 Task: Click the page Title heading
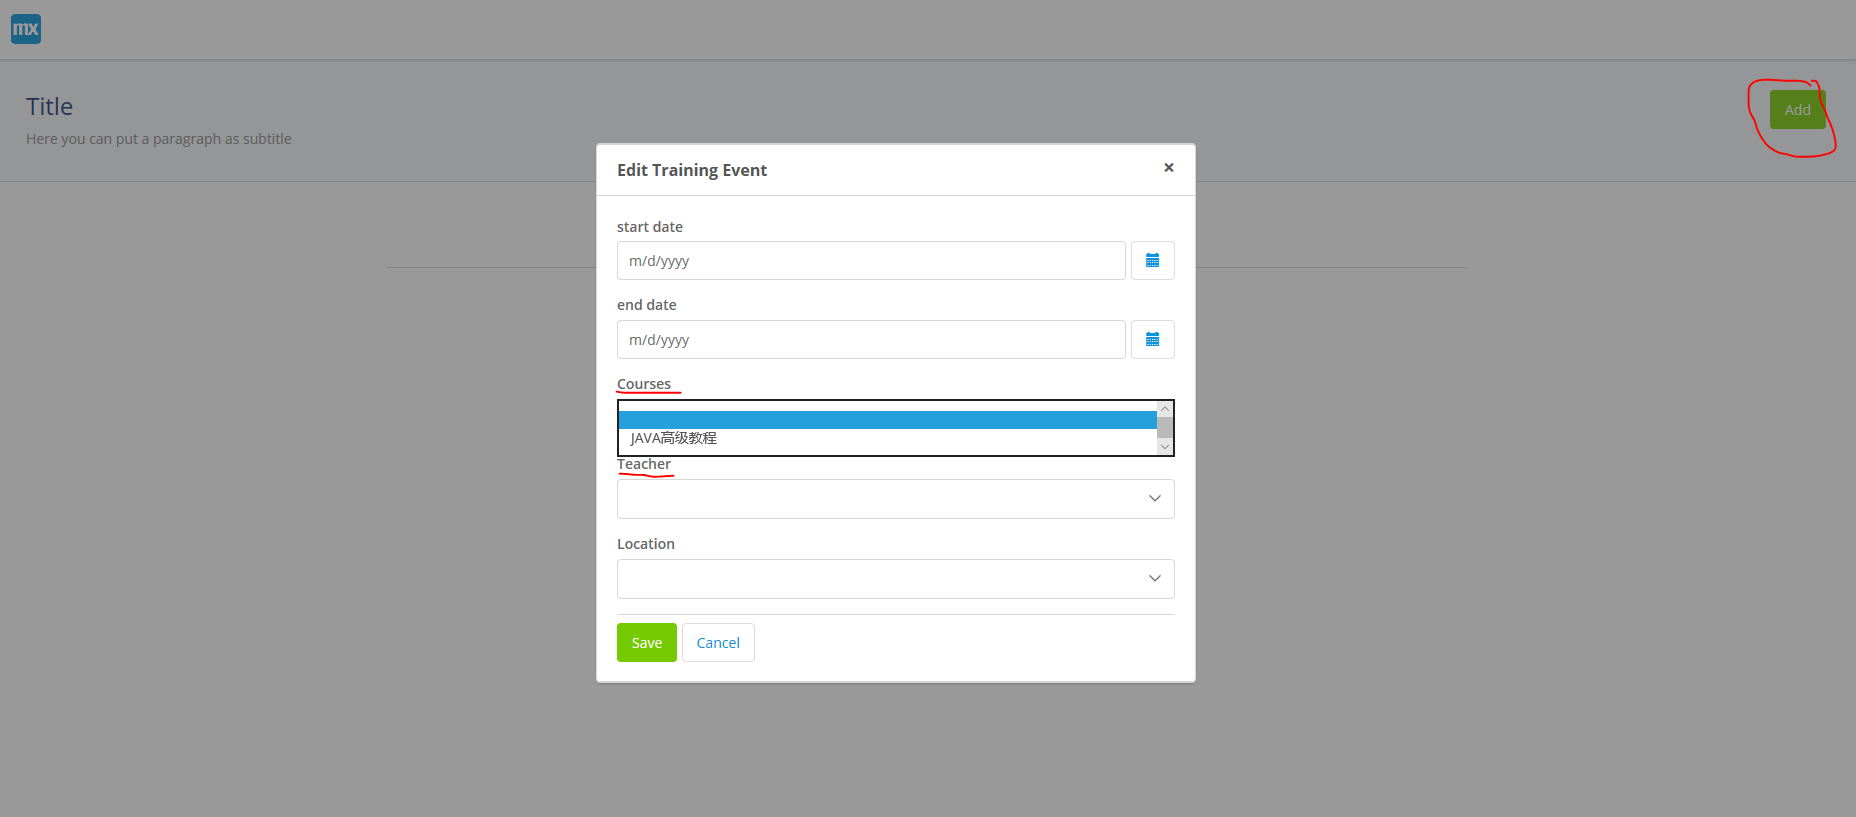click(49, 106)
